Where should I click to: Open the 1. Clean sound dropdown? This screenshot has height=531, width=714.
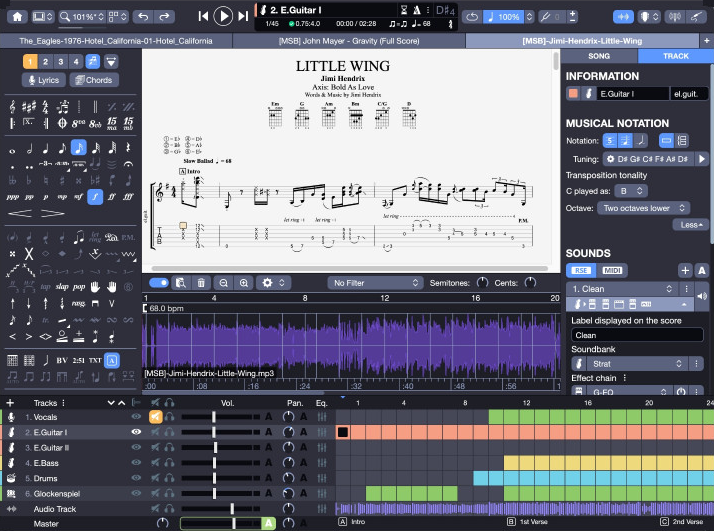pyautogui.click(x=622, y=289)
